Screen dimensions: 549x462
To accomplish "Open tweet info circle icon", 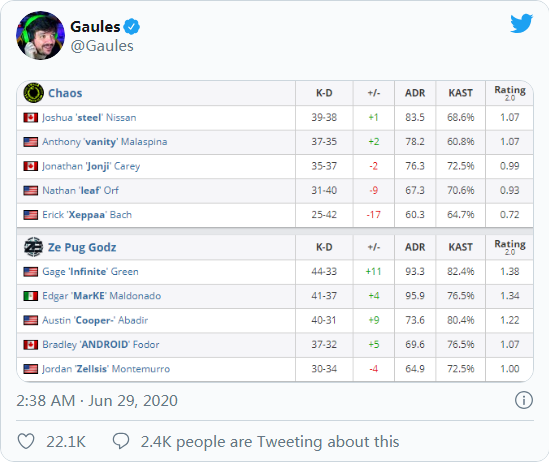I will coord(524,400).
